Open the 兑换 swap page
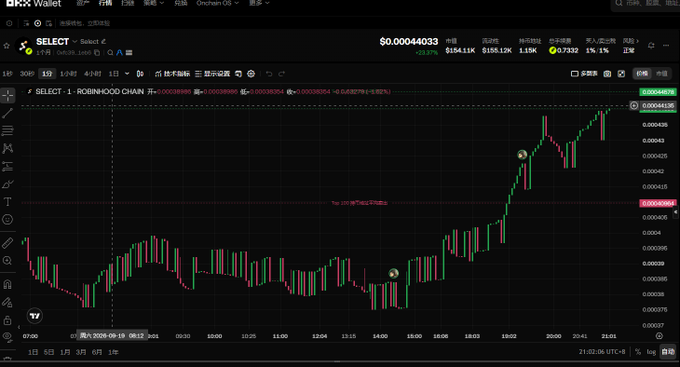The width and height of the screenshot is (680, 367). pyautogui.click(x=180, y=3)
